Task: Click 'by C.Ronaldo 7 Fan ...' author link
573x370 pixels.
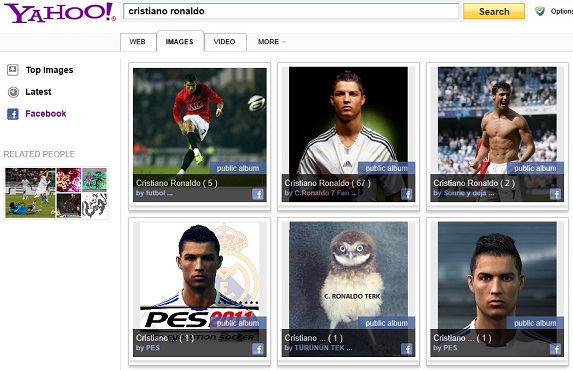Action: 320,193
